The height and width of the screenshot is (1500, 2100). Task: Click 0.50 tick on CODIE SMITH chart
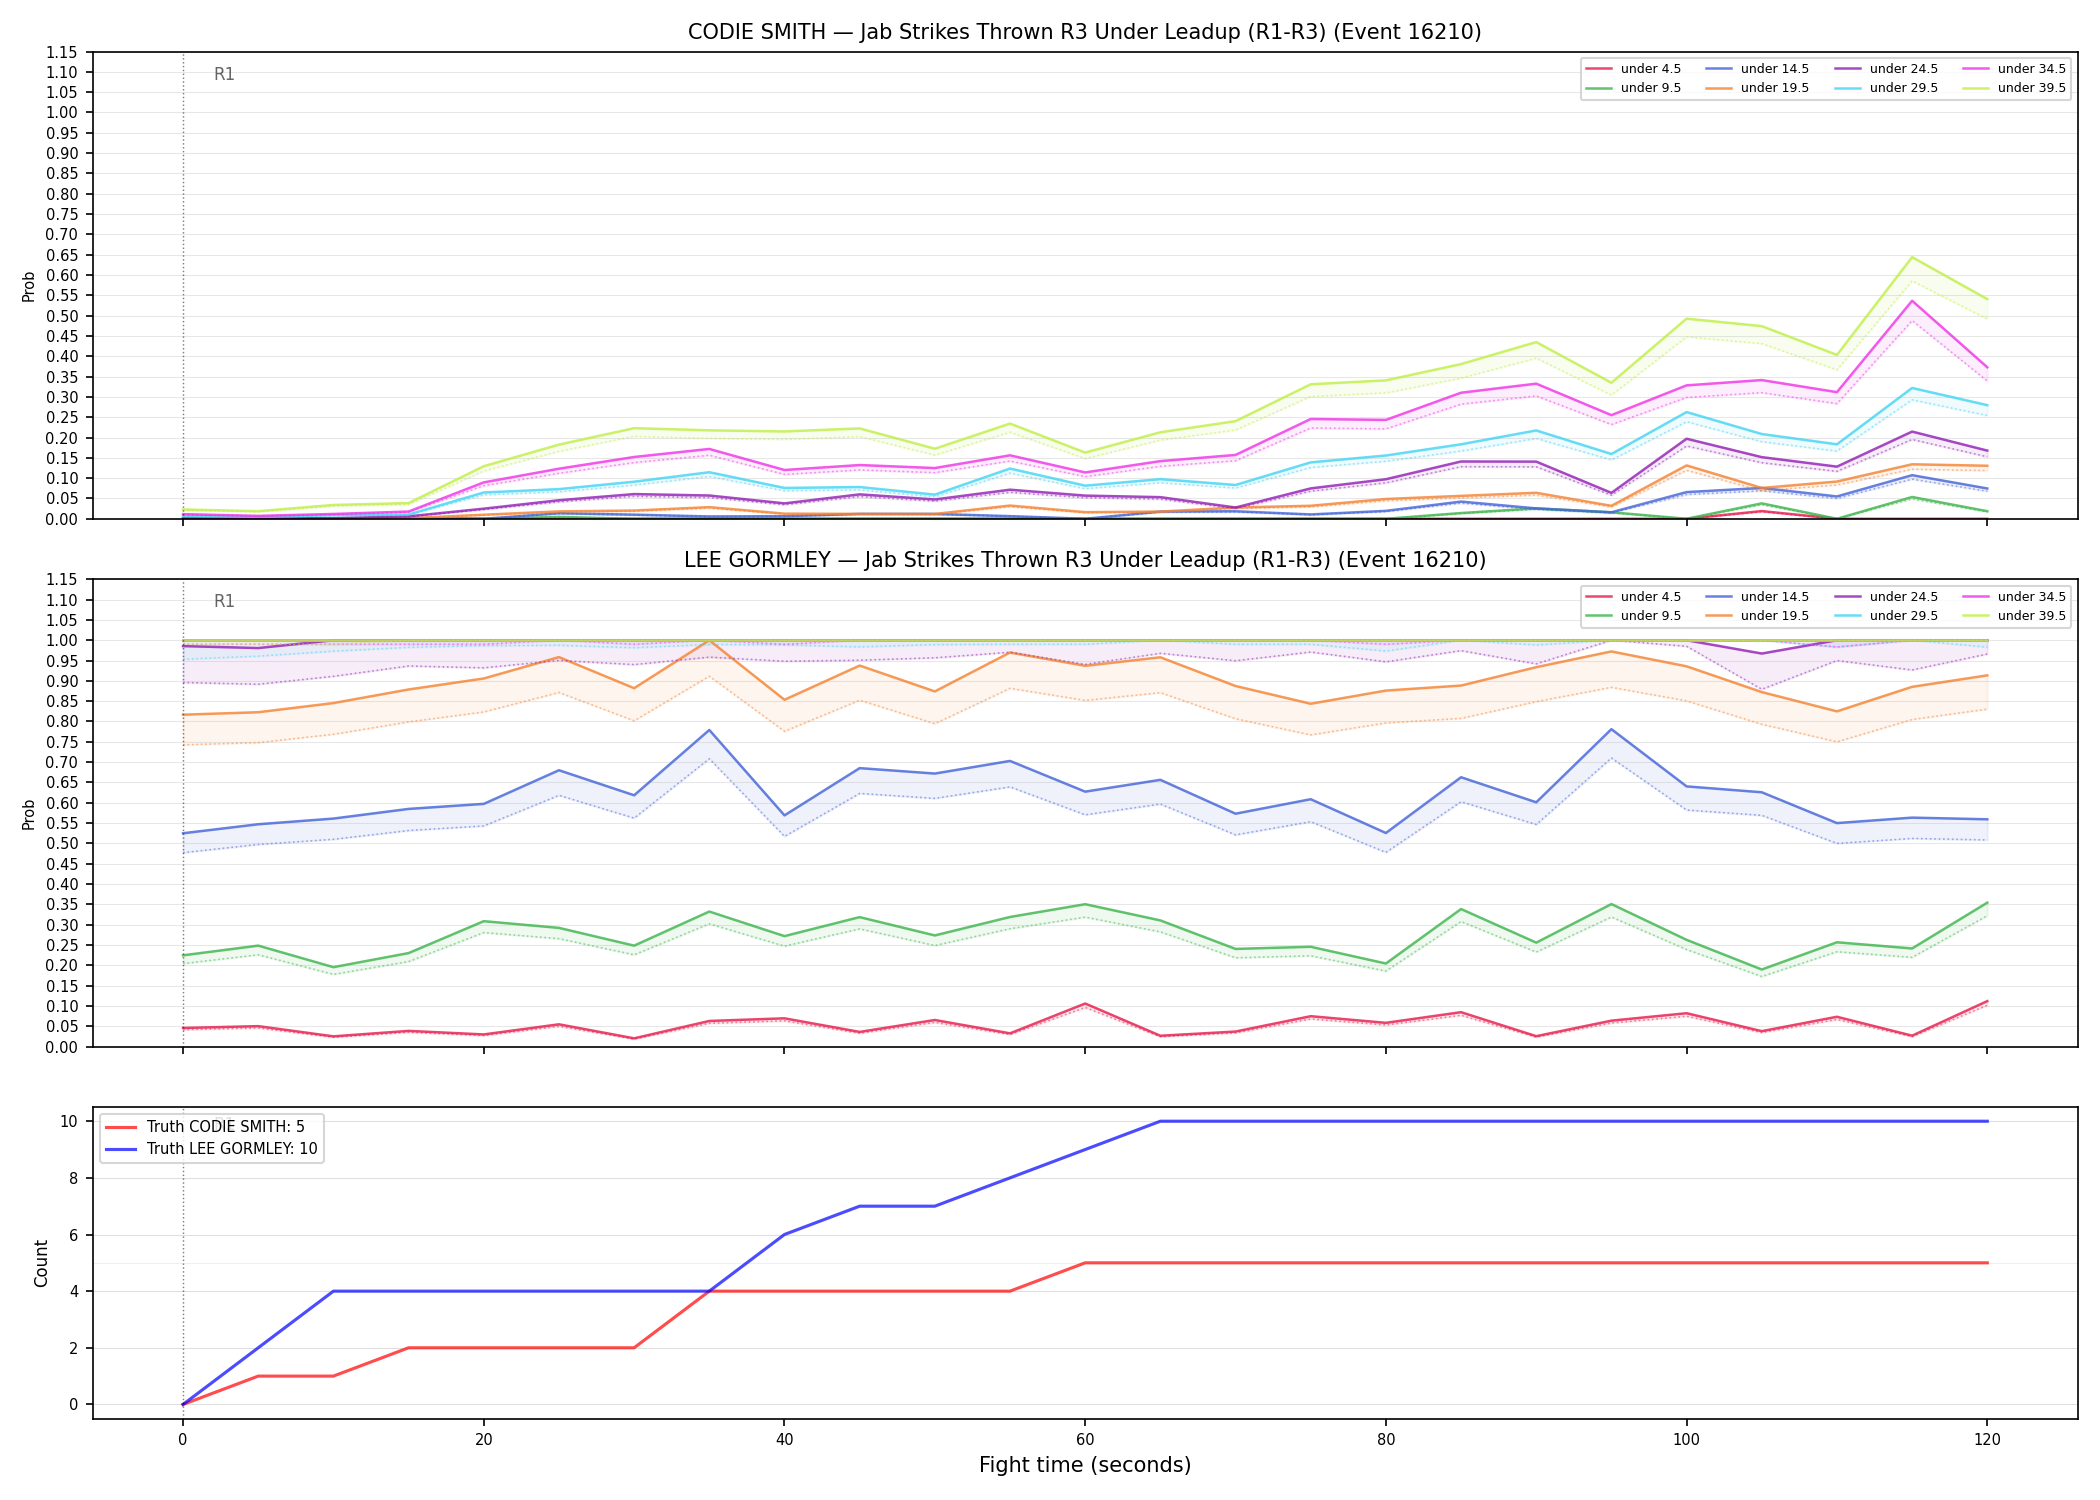point(61,316)
